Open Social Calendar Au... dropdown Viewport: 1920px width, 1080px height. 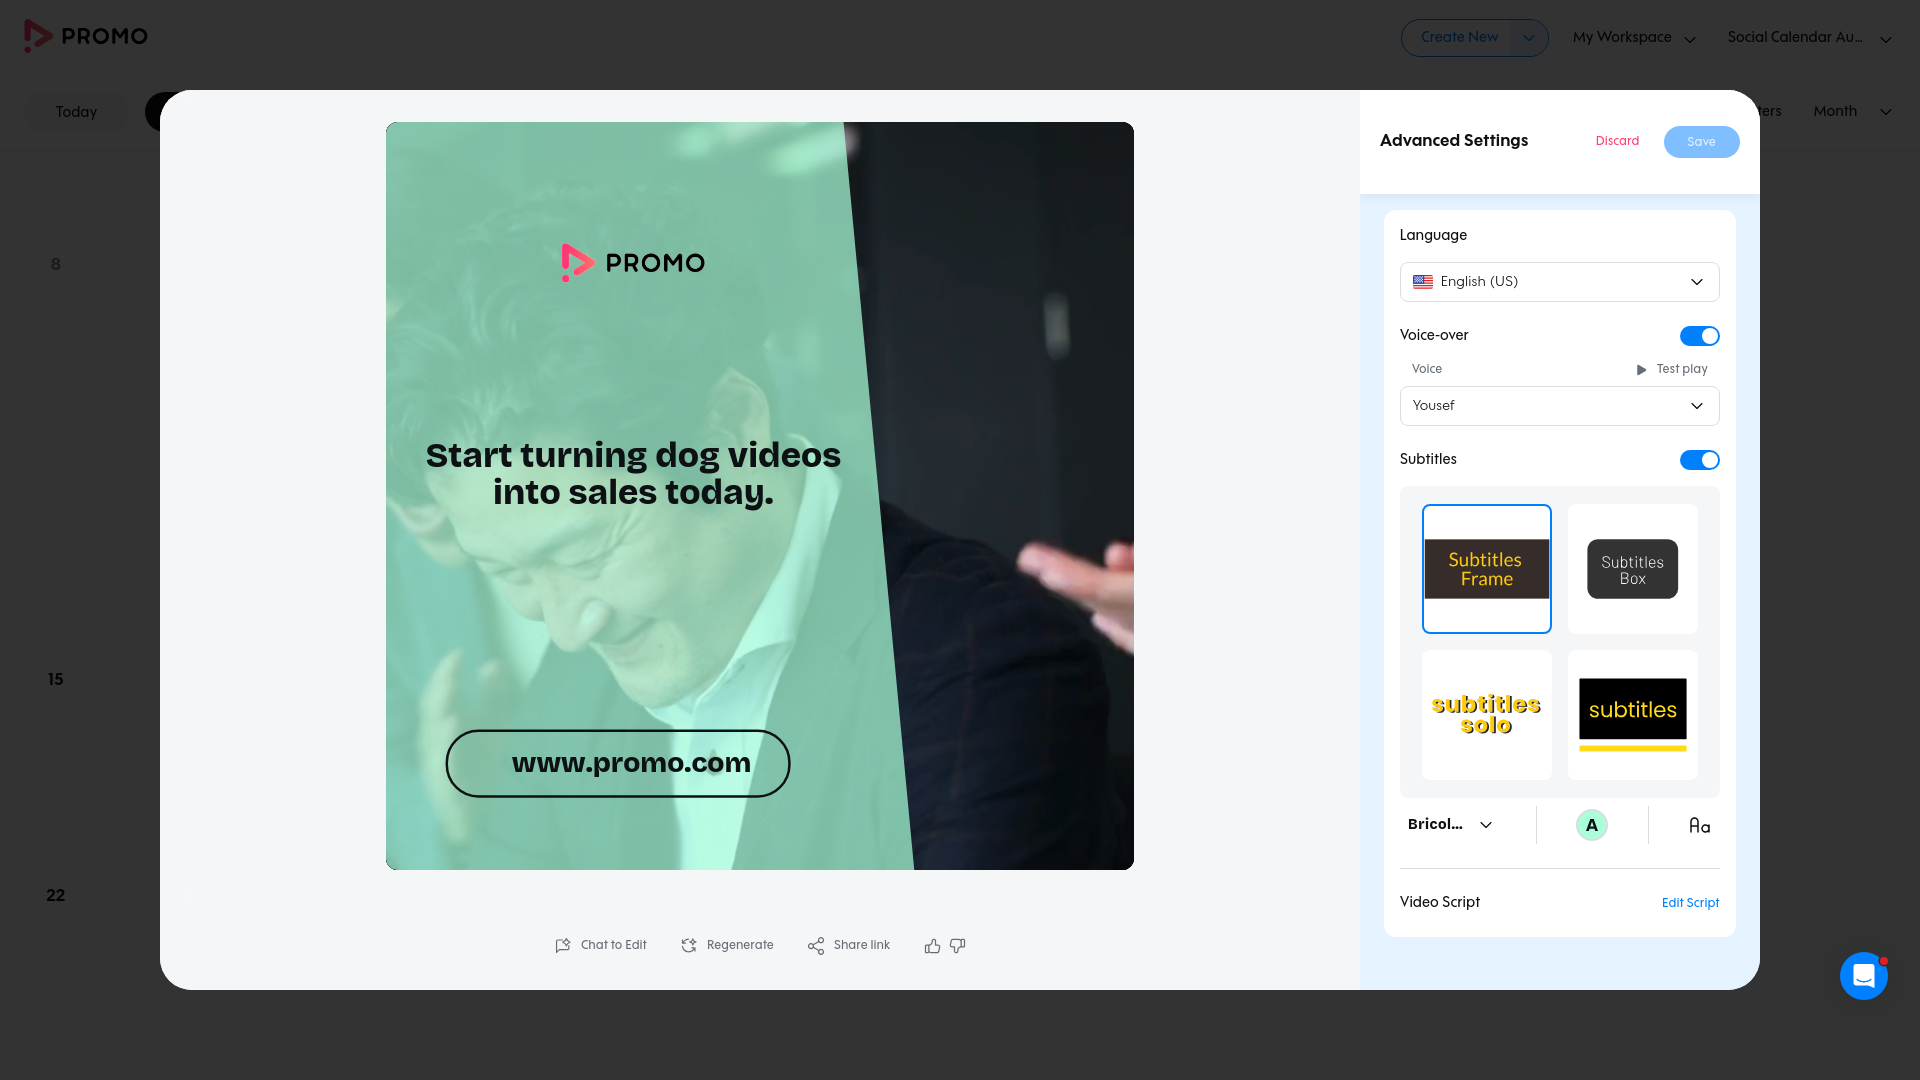[1809, 38]
